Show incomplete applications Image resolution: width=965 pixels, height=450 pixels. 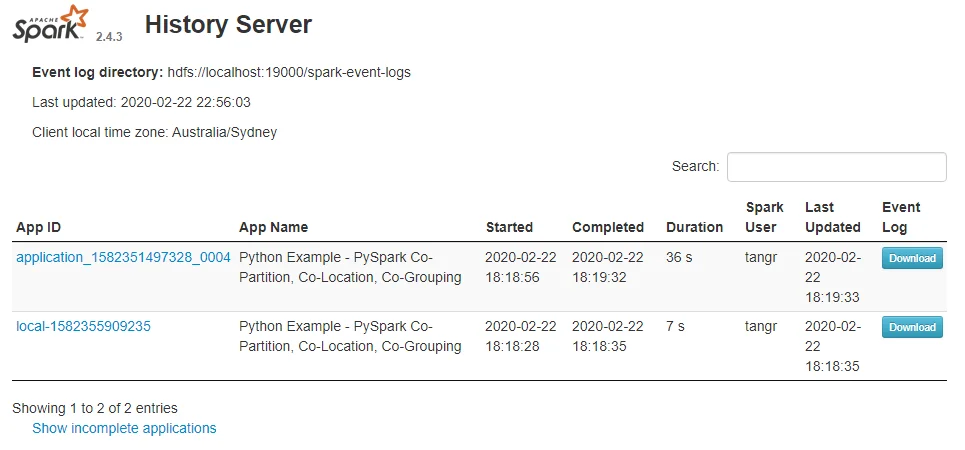pyautogui.click(x=124, y=428)
